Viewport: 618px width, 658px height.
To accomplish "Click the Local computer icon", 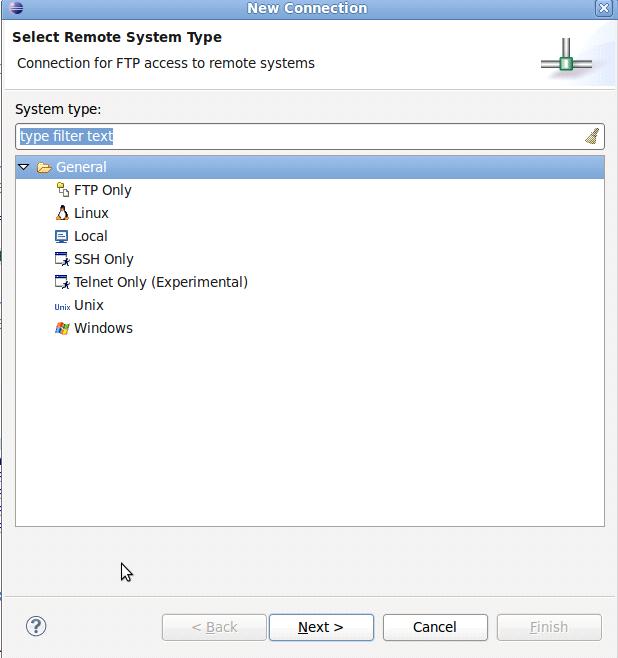I will 62,236.
